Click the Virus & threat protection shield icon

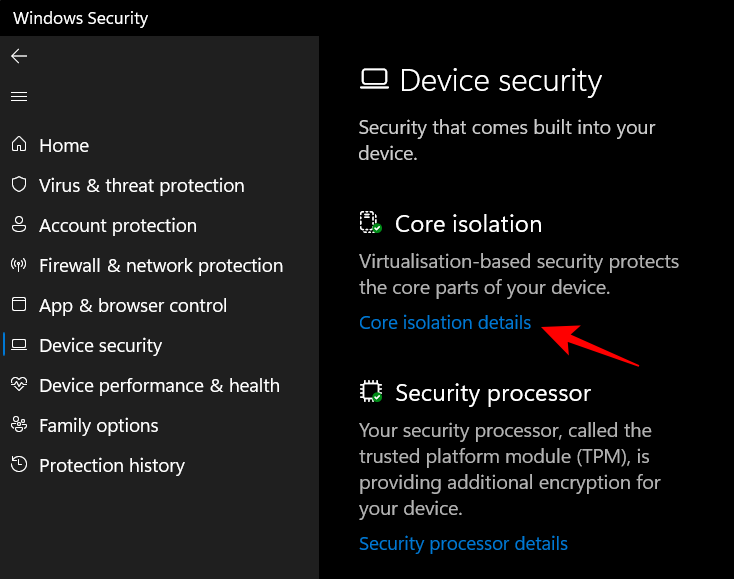(x=19, y=185)
